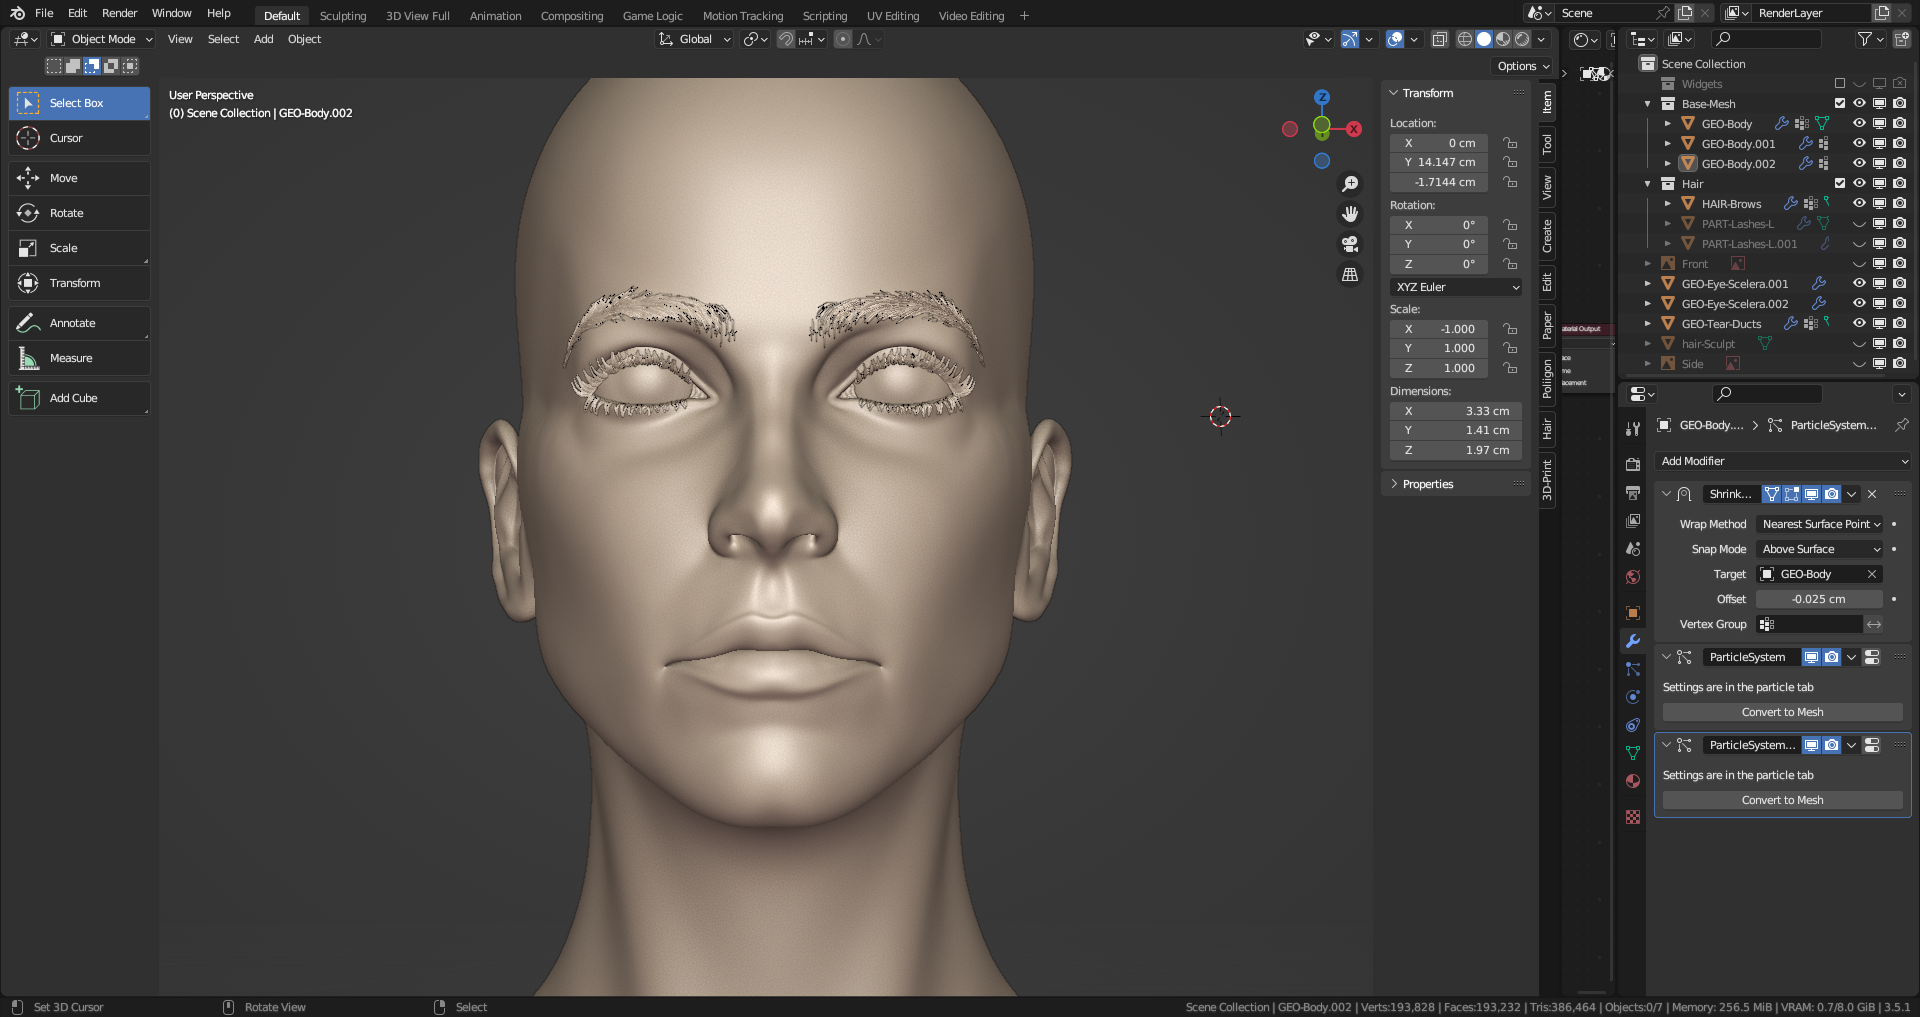This screenshot has width=1920, height=1017.
Task: Invert vertex group influence arrows button
Action: click(1874, 624)
